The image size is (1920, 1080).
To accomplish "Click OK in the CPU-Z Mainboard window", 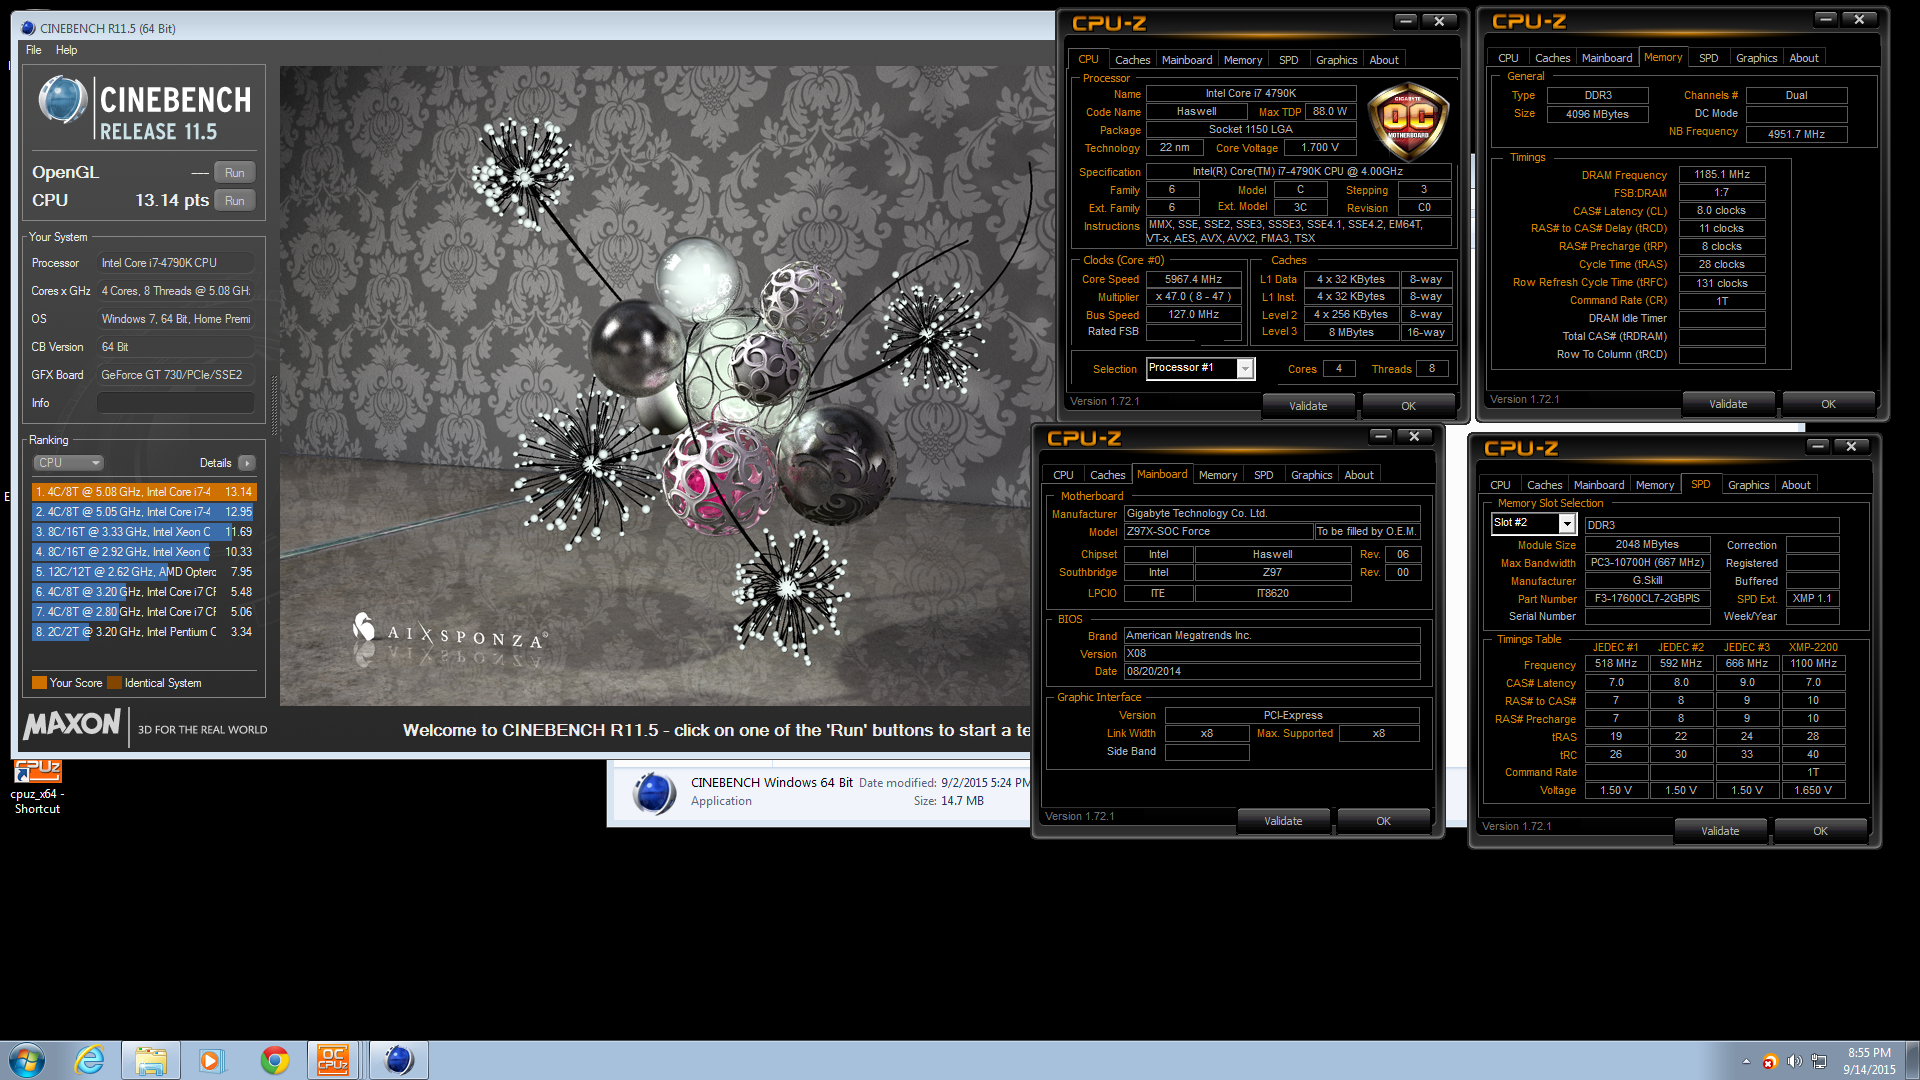I will click(x=1383, y=821).
